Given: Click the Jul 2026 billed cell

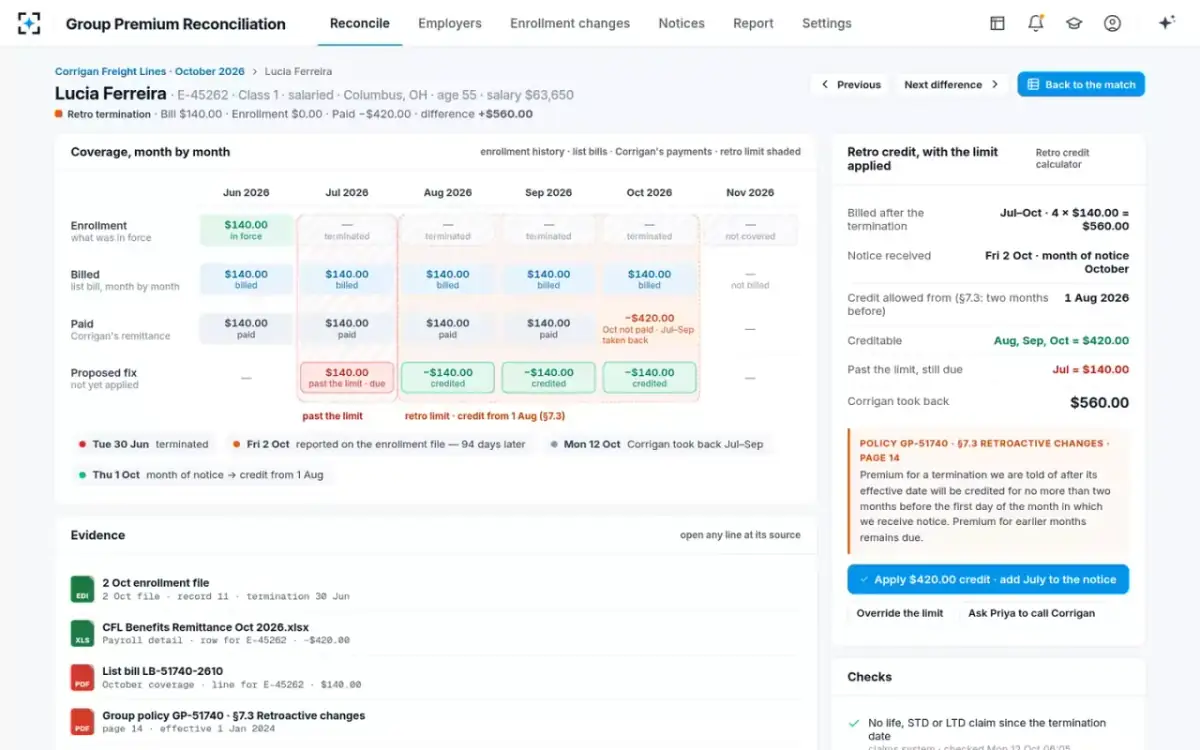Looking at the screenshot, I should tap(346, 279).
